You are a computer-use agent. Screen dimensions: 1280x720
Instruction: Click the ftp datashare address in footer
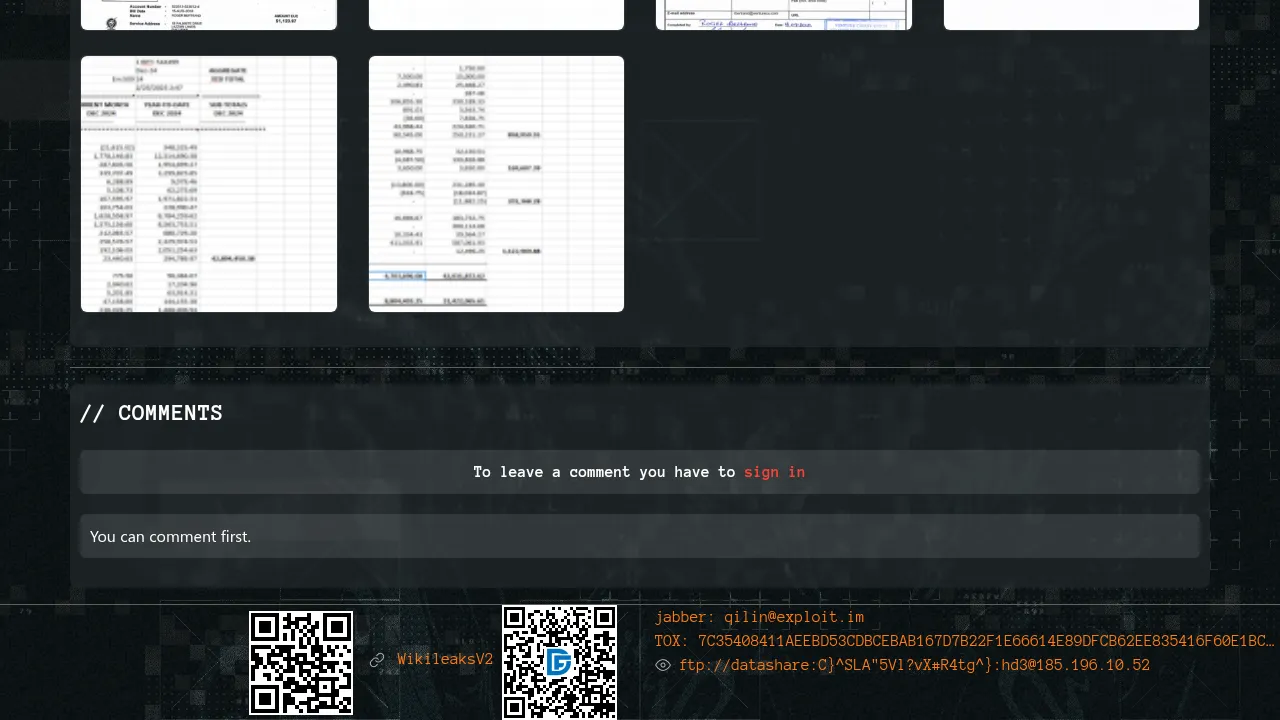pyautogui.click(x=914, y=665)
